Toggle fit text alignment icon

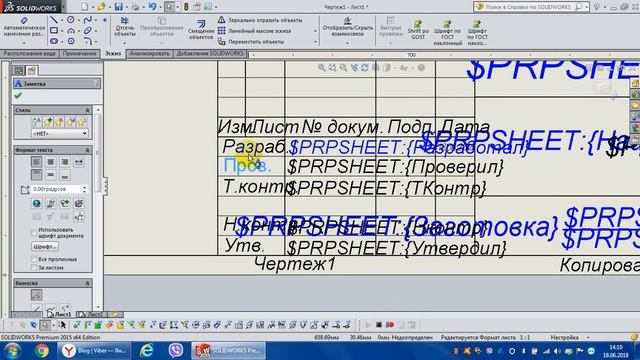79,162
